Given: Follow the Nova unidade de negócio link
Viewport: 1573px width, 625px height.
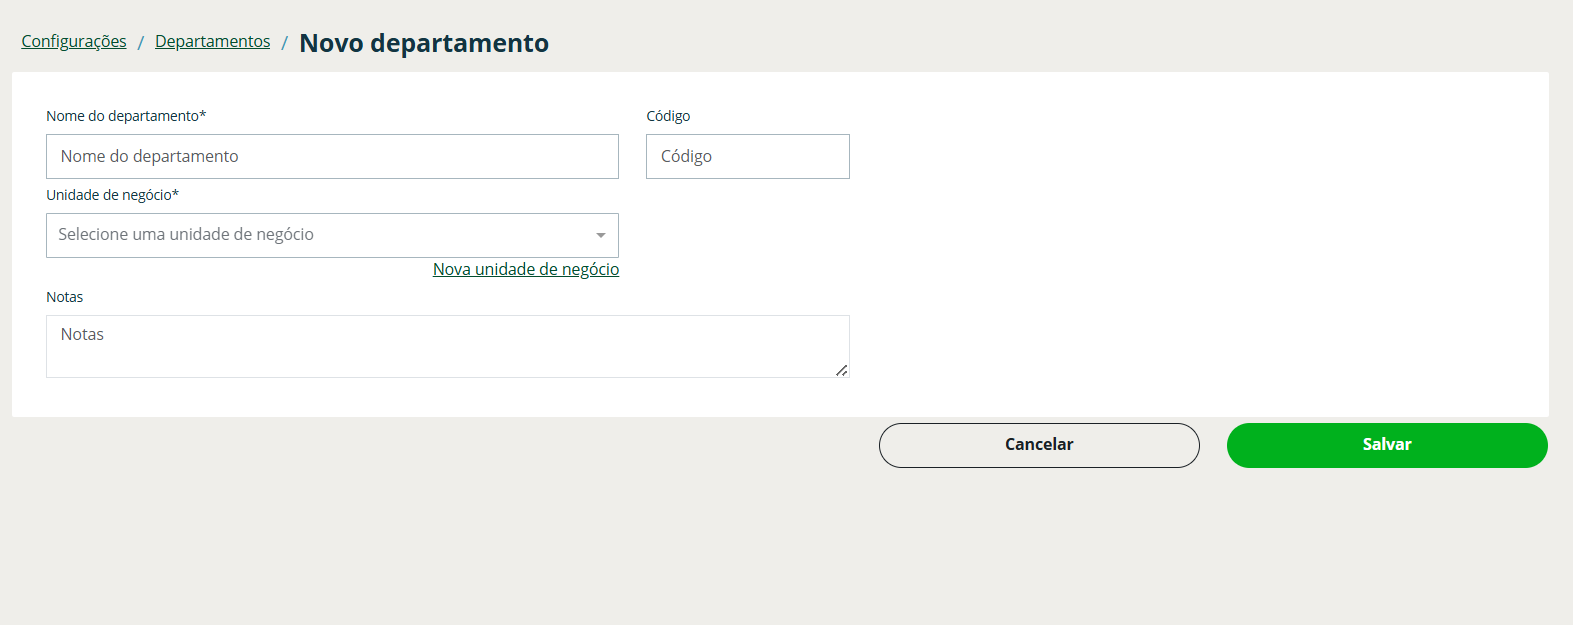Looking at the screenshot, I should [526, 269].
